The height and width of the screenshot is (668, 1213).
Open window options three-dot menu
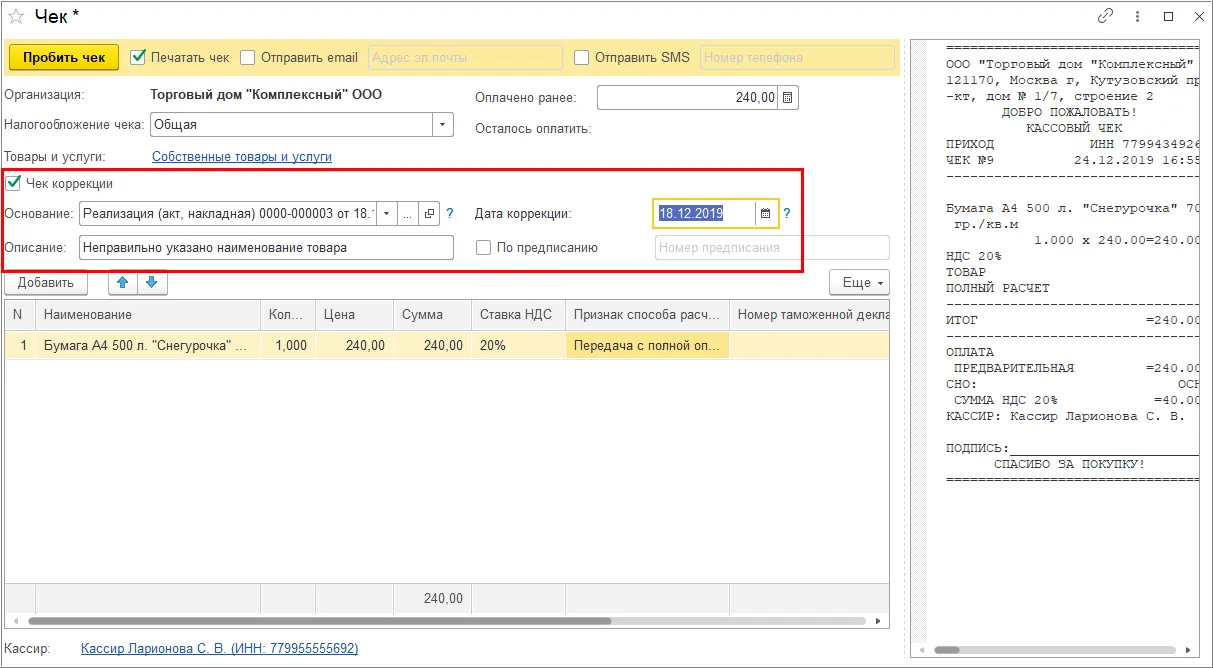(x=1138, y=16)
